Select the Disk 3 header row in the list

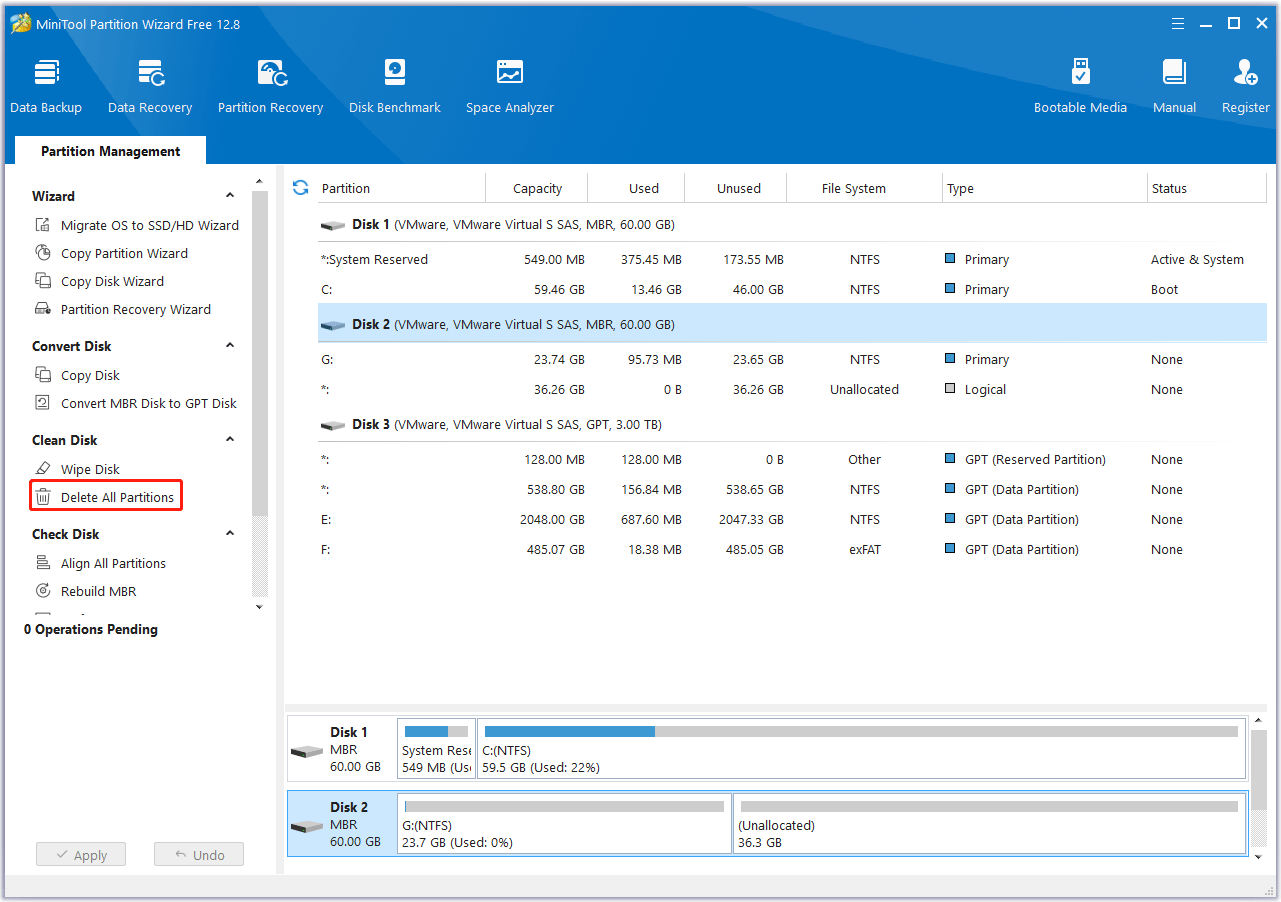(792, 425)
